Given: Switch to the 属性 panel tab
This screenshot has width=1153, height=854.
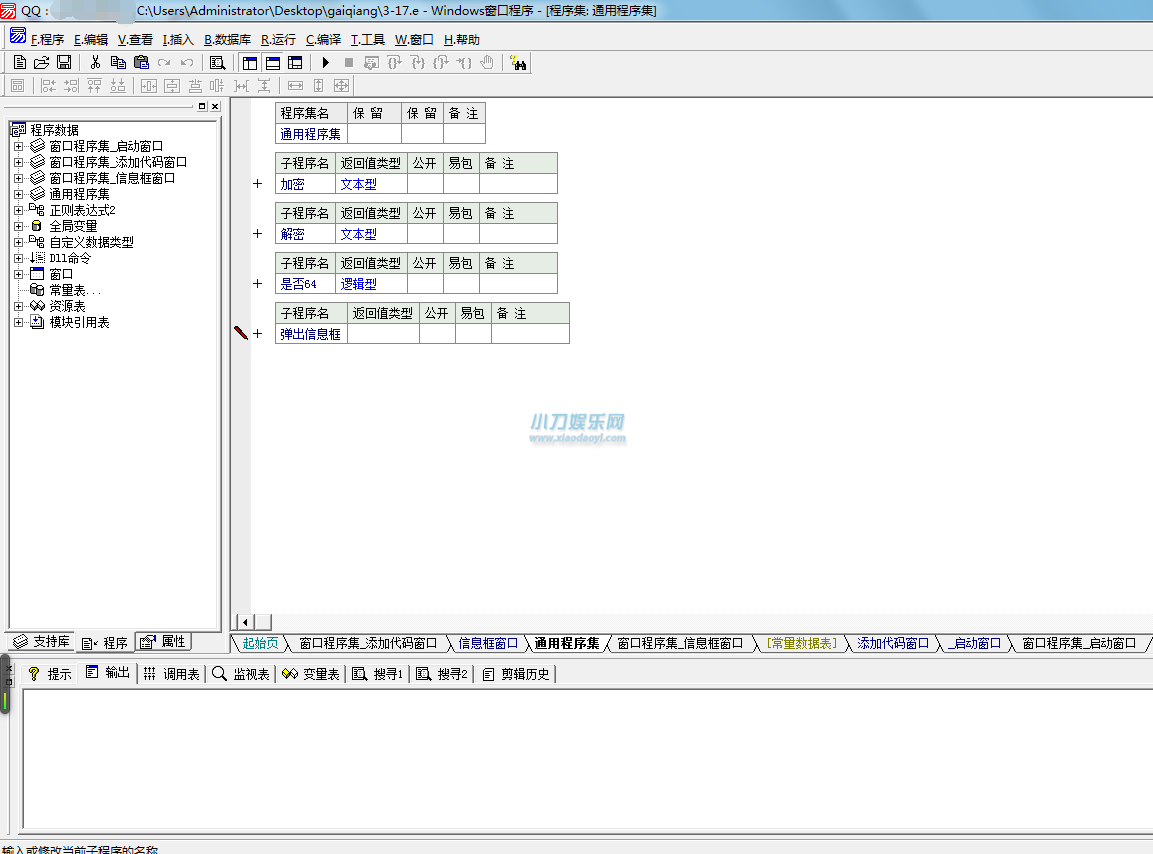Looking at the screenshot, I should [163, 642].
